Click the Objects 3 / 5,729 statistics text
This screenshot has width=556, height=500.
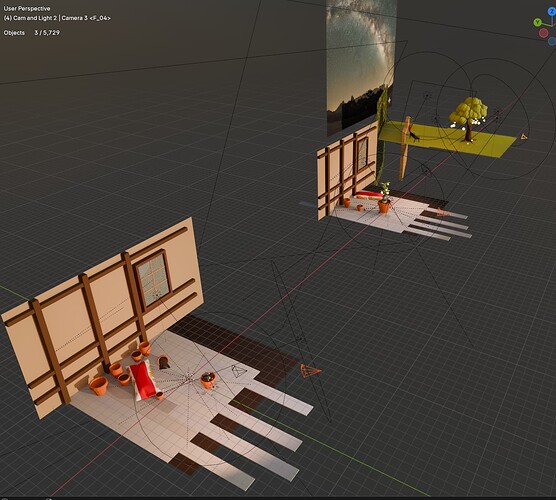coord(32,33)
